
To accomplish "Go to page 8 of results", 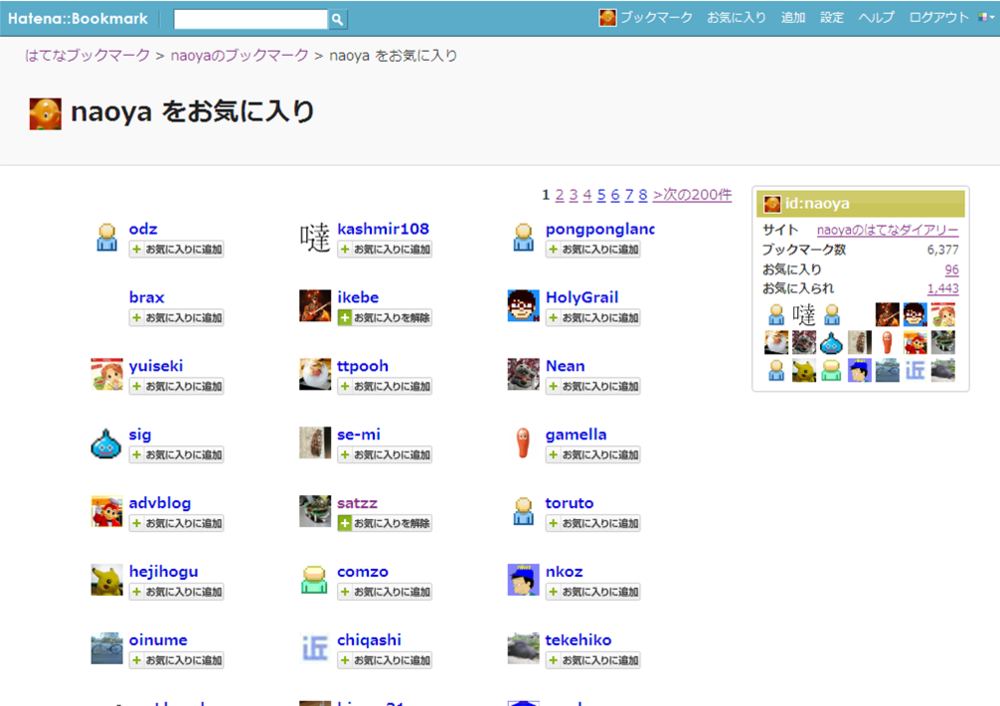I will pos(643,195).
